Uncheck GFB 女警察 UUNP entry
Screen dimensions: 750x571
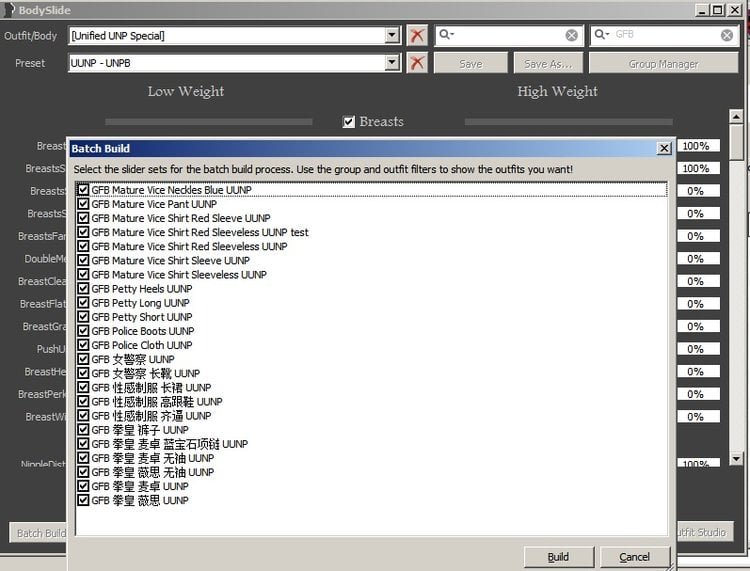[x=83, y=359]
